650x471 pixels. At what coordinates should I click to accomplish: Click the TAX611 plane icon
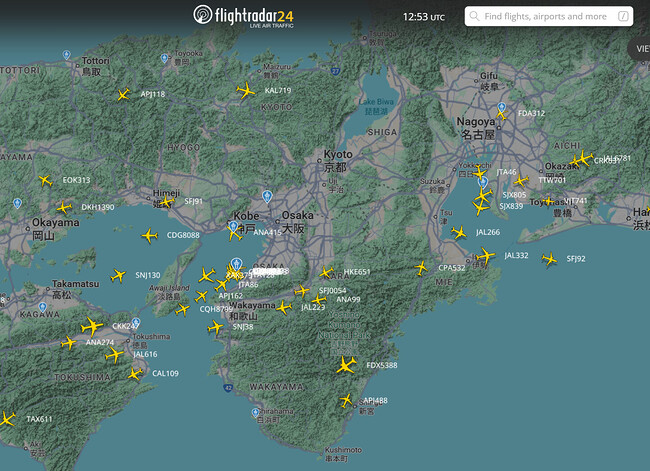[7, 419]
